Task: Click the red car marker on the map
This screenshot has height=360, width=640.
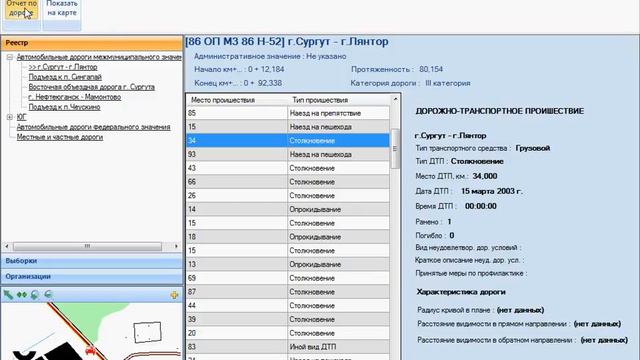Action: [x=90, y=350]
